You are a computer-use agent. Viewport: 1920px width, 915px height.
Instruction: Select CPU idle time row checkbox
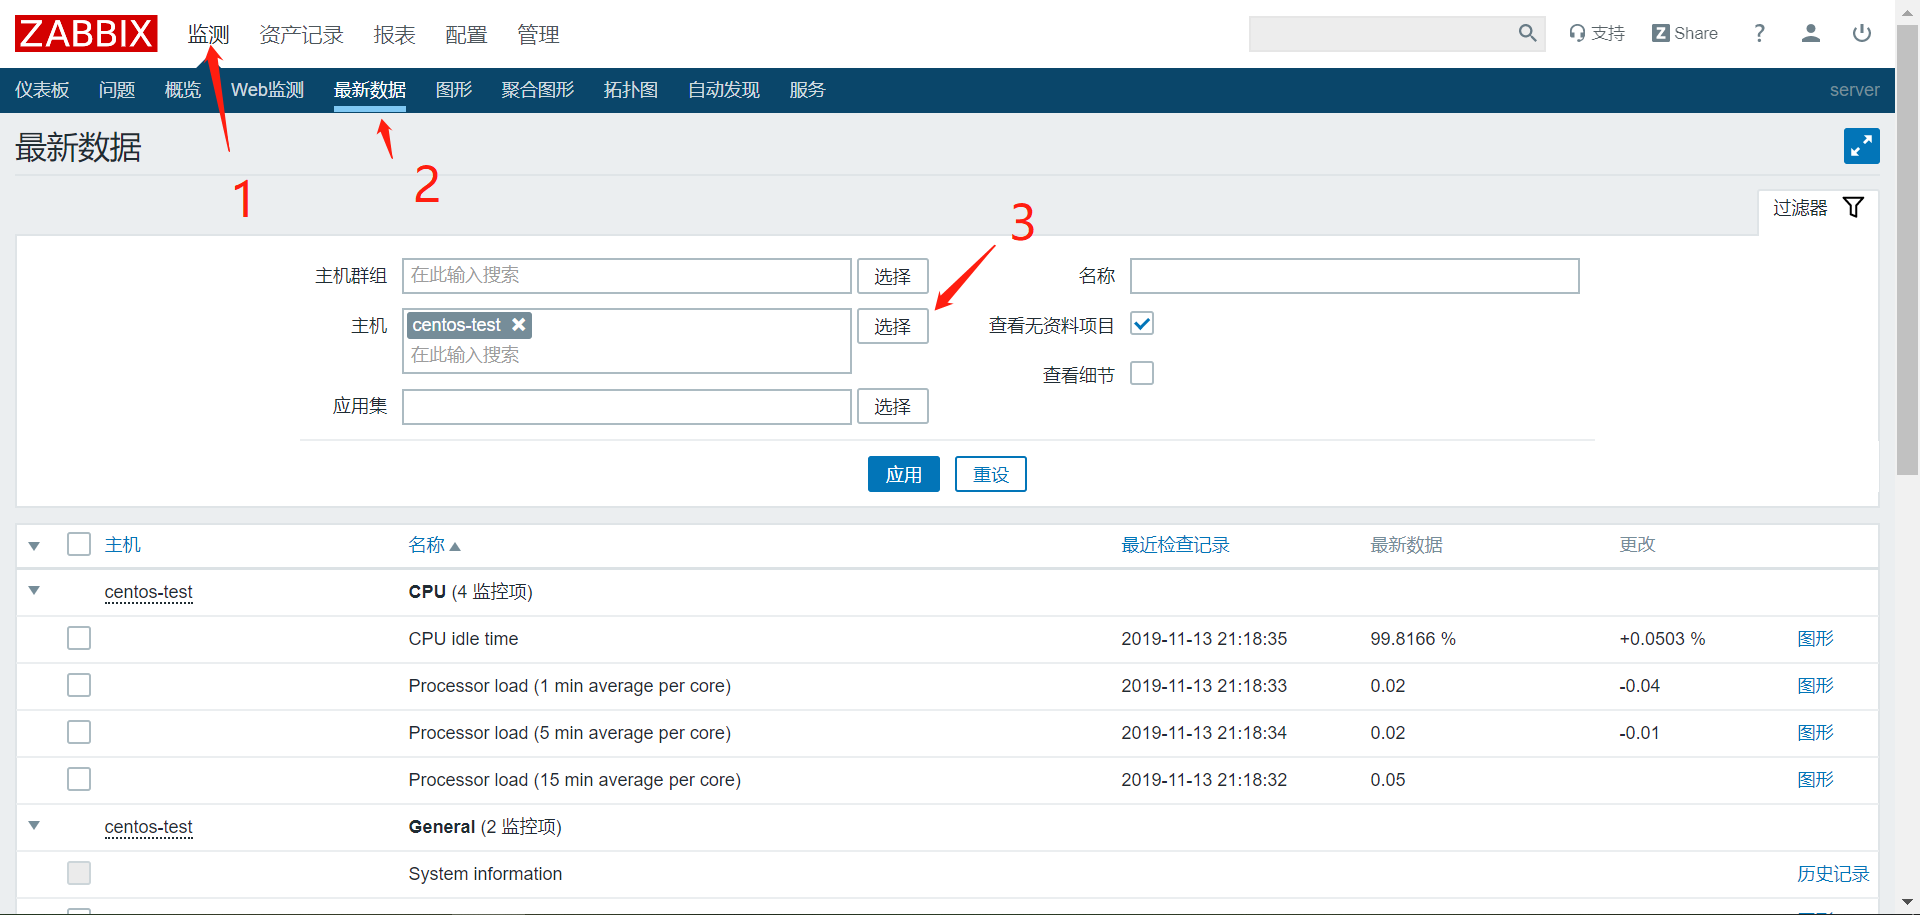click(79, 638)
